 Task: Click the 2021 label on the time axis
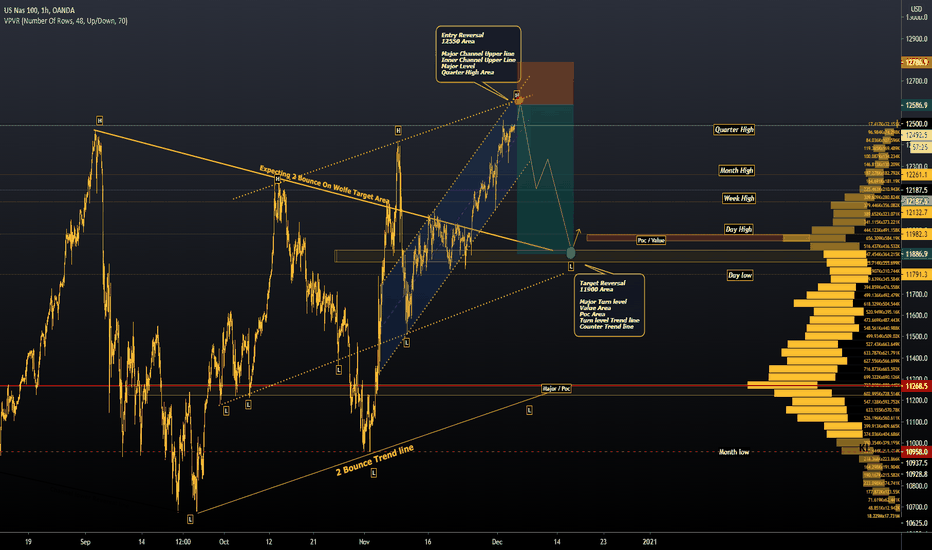[650, 542]
